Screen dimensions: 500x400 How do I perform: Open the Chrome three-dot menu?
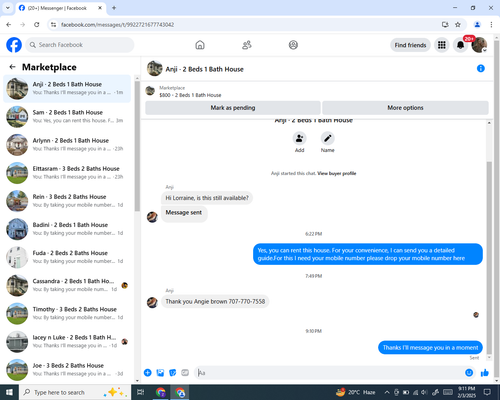pyautogui.click(x=491, y=25)
